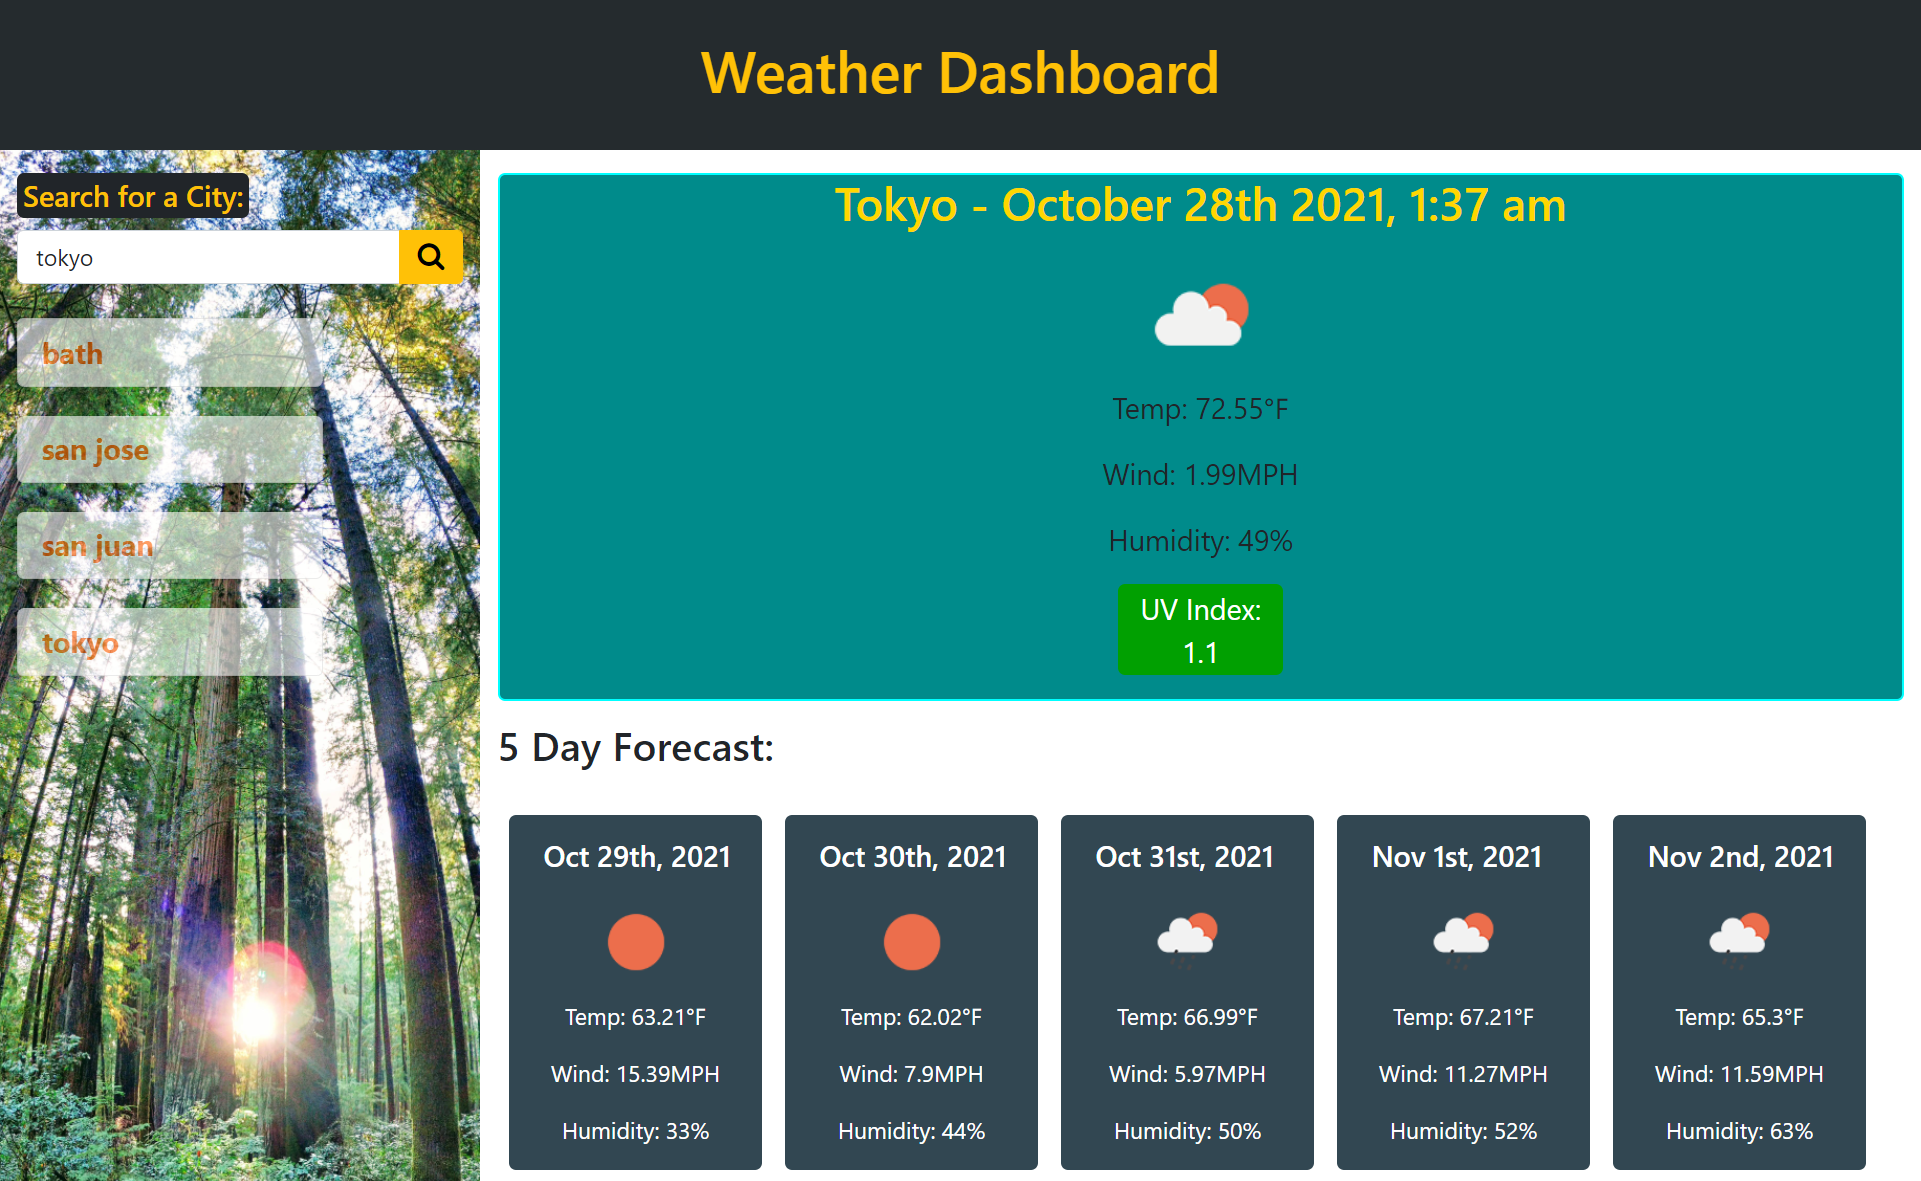Click the 5 Day Forecast heading

point(636,747)
